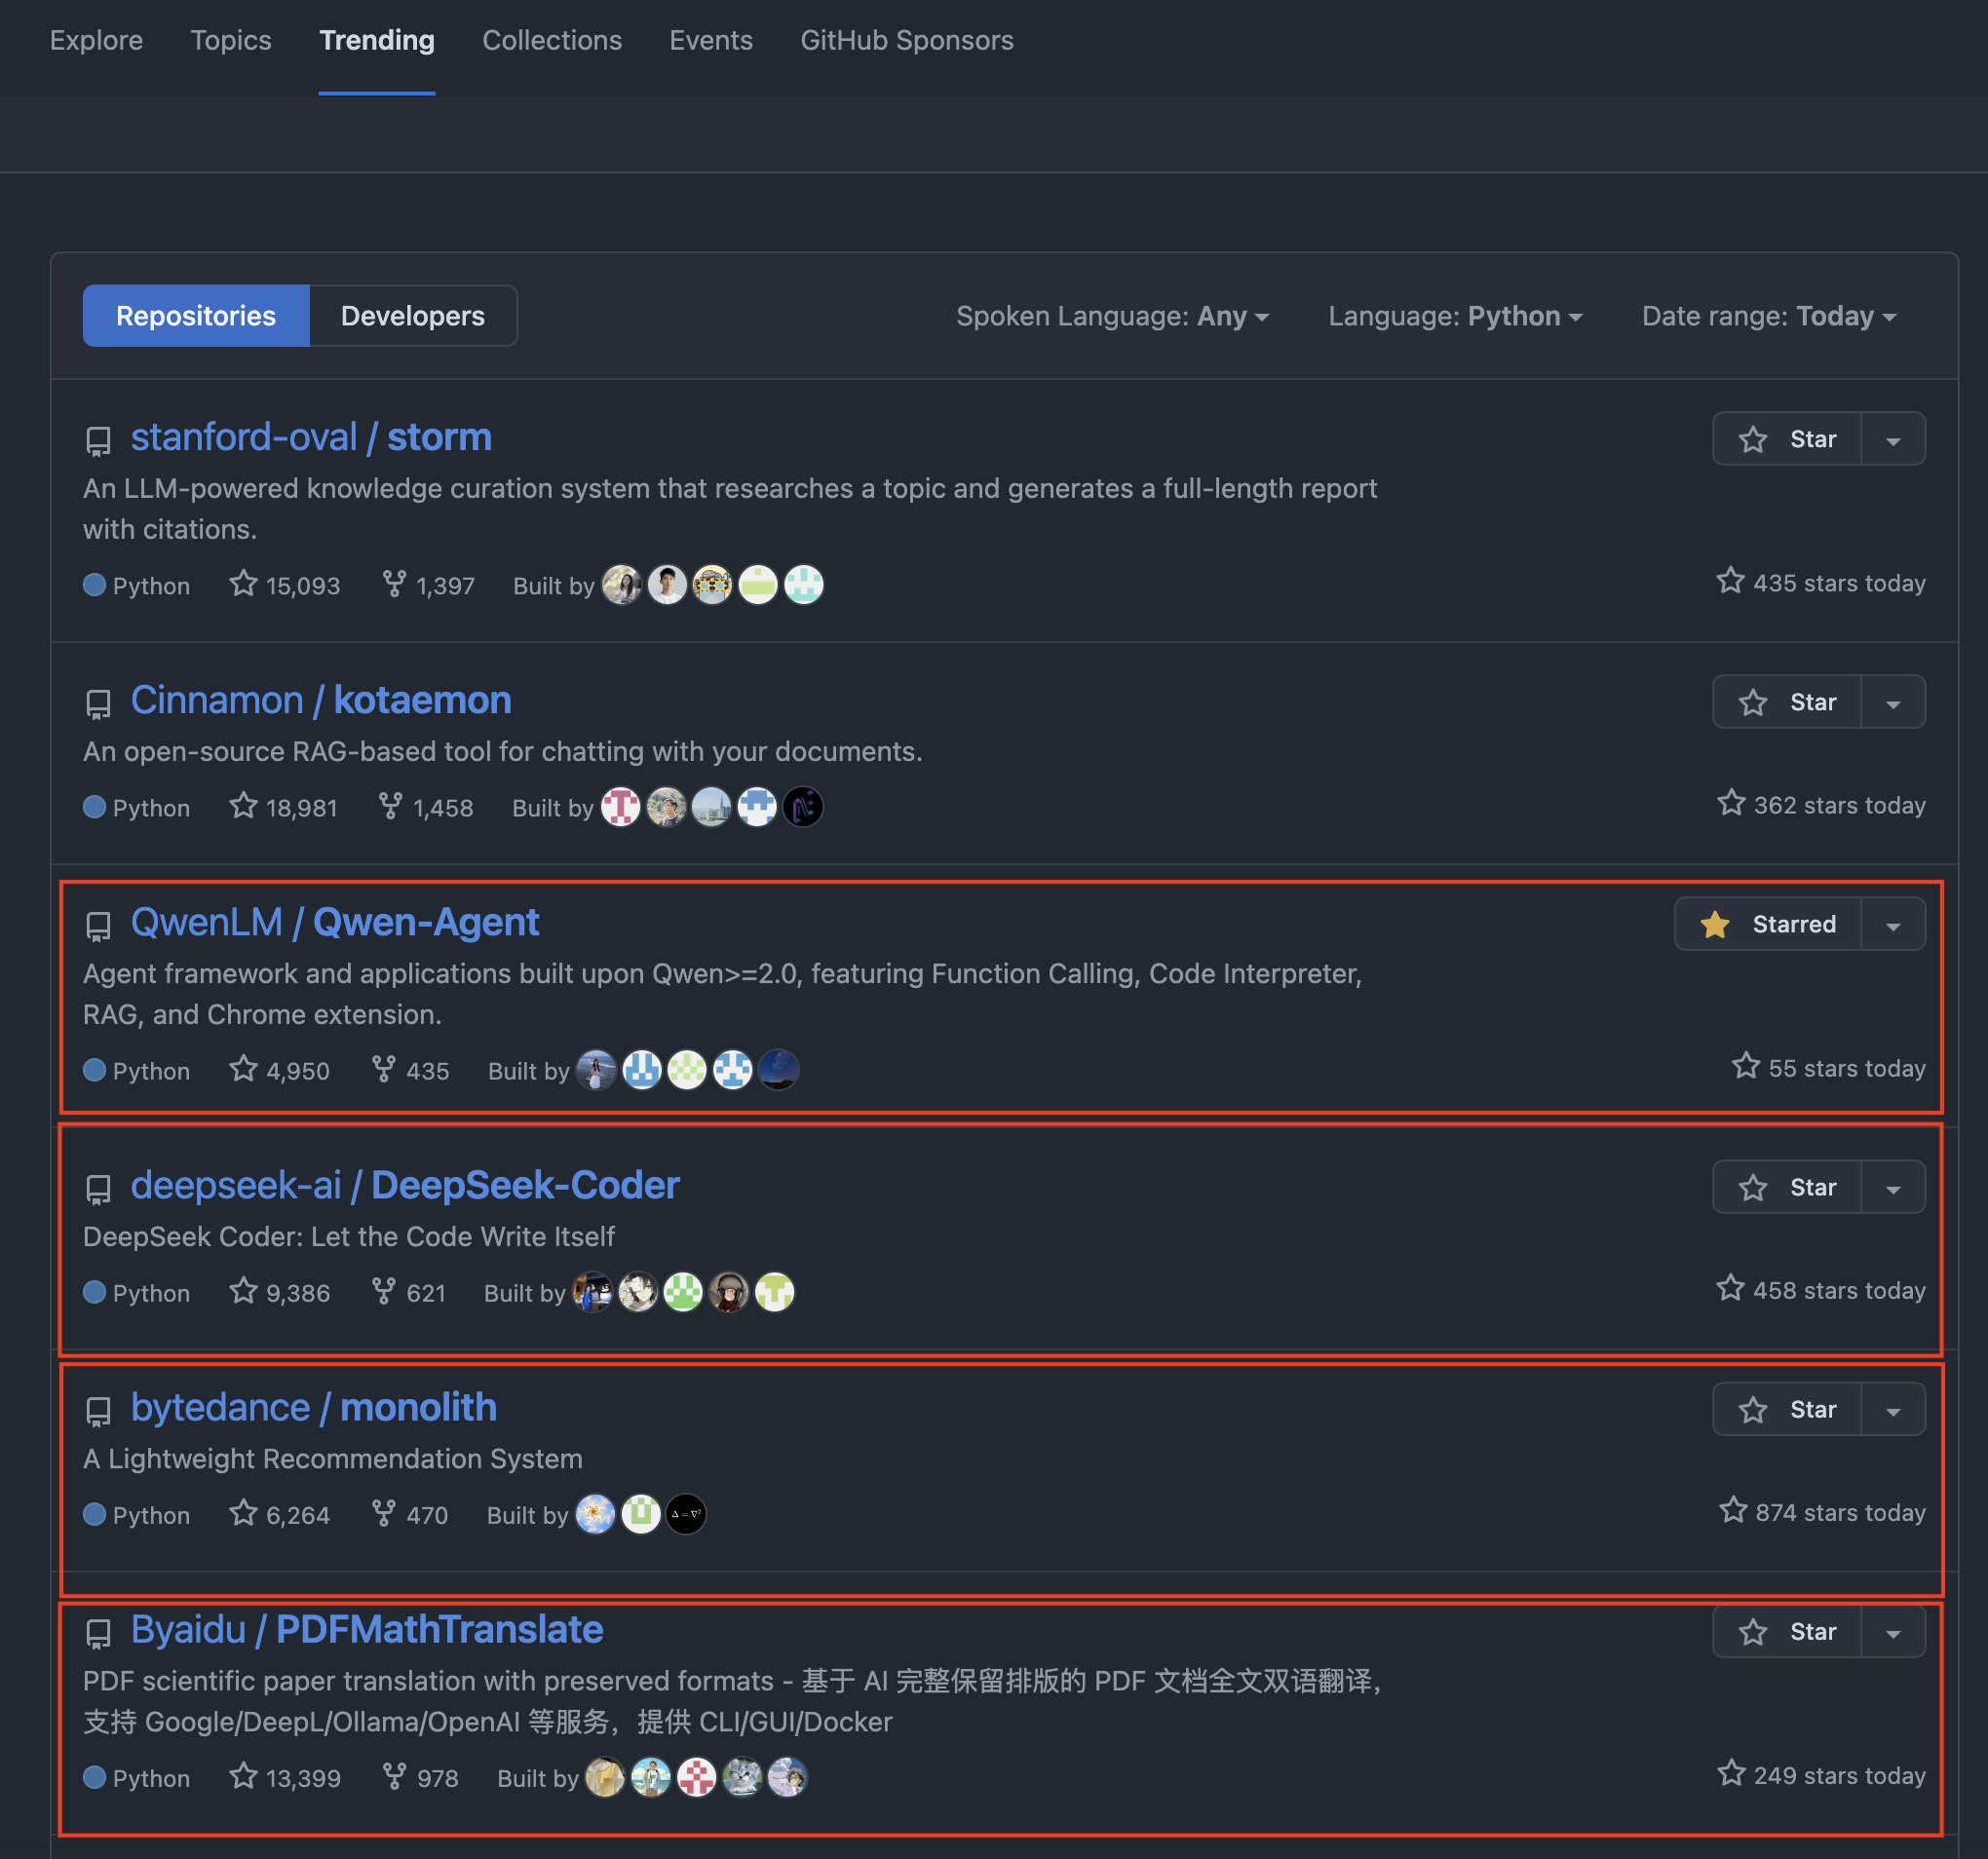Expand star list dropdown for storm
The height and width of the screenshot is (1859, 1988).
(x=1893, y=439)
